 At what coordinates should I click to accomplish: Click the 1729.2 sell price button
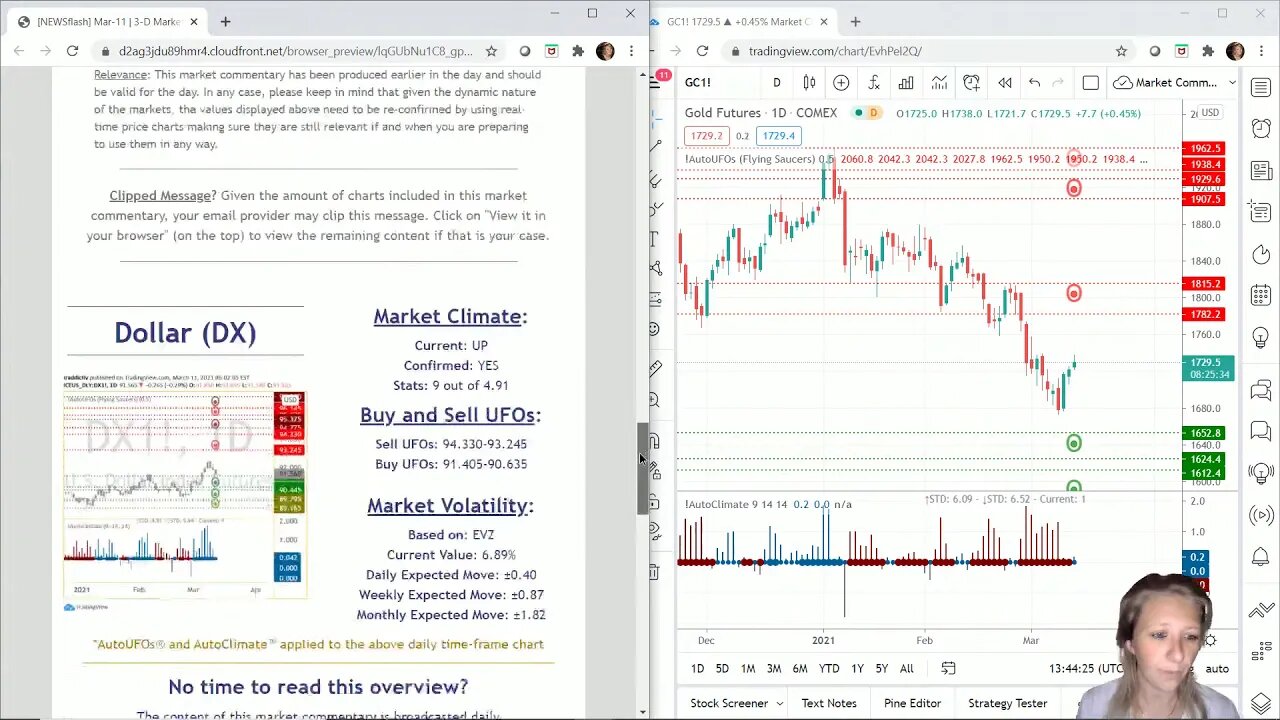point(705,135)
